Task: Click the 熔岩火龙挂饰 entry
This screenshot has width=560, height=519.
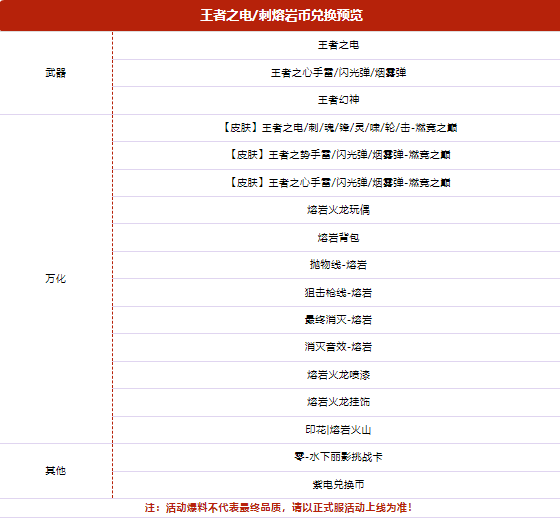Action: (339, 402)
